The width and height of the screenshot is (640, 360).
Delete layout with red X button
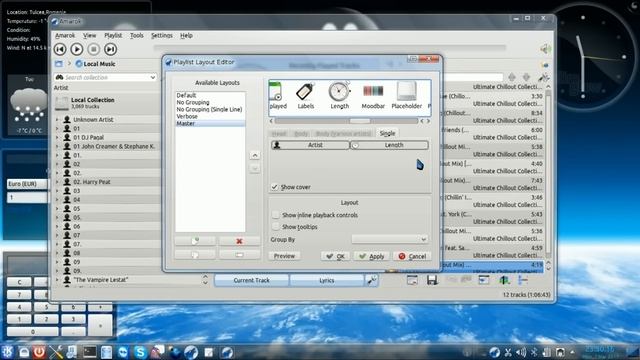pos(240,241)
